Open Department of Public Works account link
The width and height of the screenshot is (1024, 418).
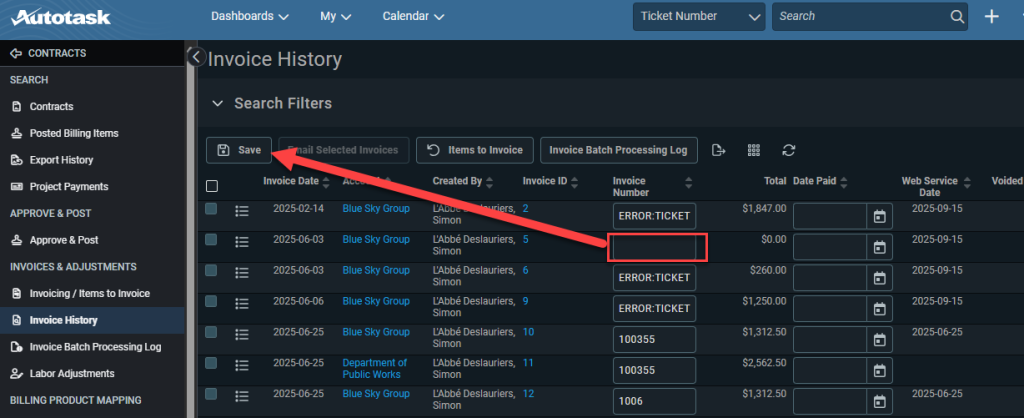pos(374,368)
